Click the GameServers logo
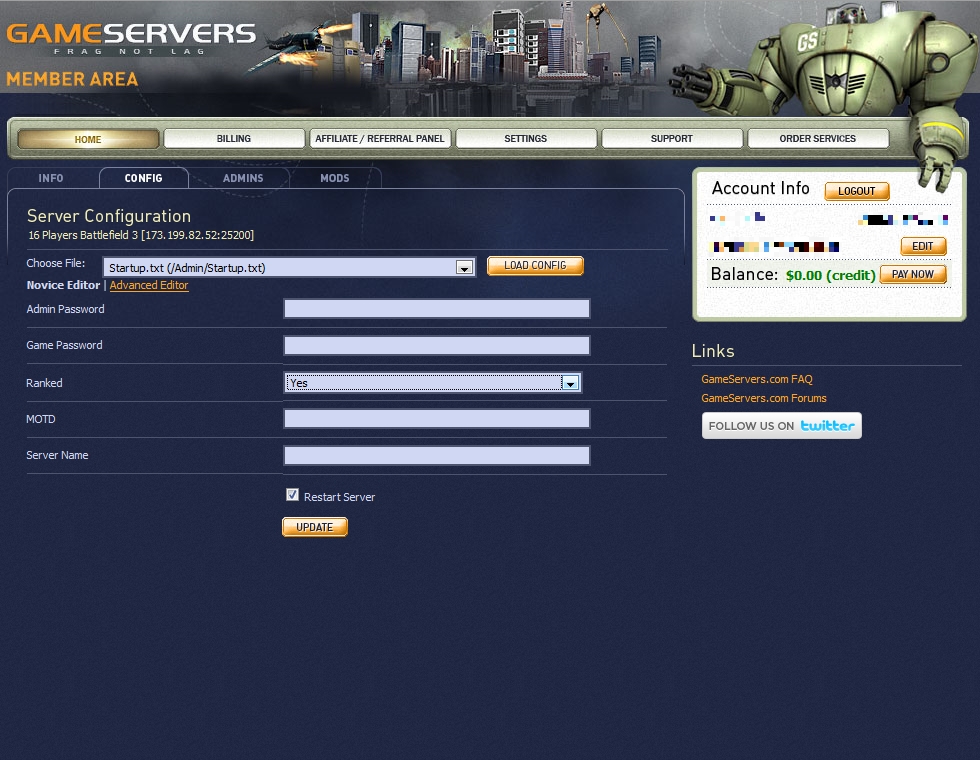This screenshot has height=760, width=980. [x=131, y=38]
